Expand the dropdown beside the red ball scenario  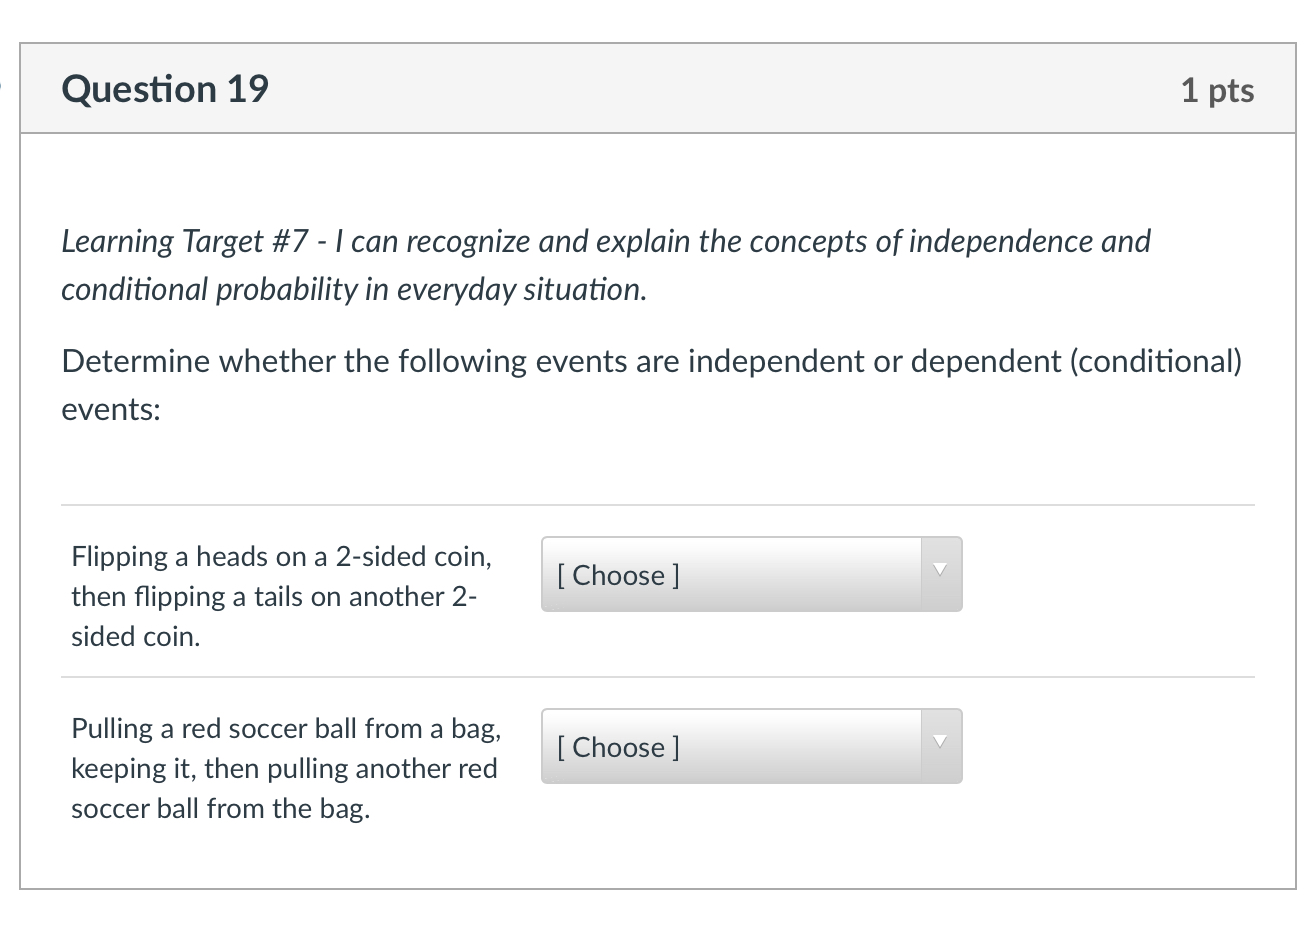[x=750, y=746]
